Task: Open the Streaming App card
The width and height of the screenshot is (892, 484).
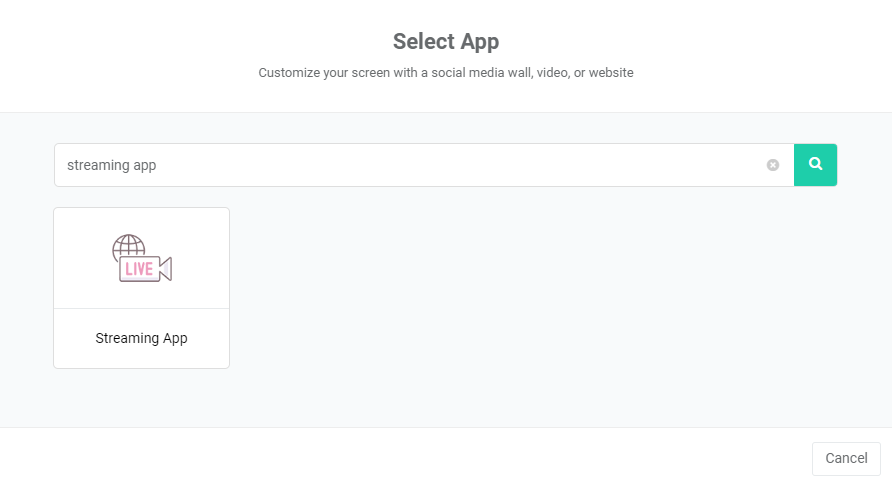Action: (141, 288)
